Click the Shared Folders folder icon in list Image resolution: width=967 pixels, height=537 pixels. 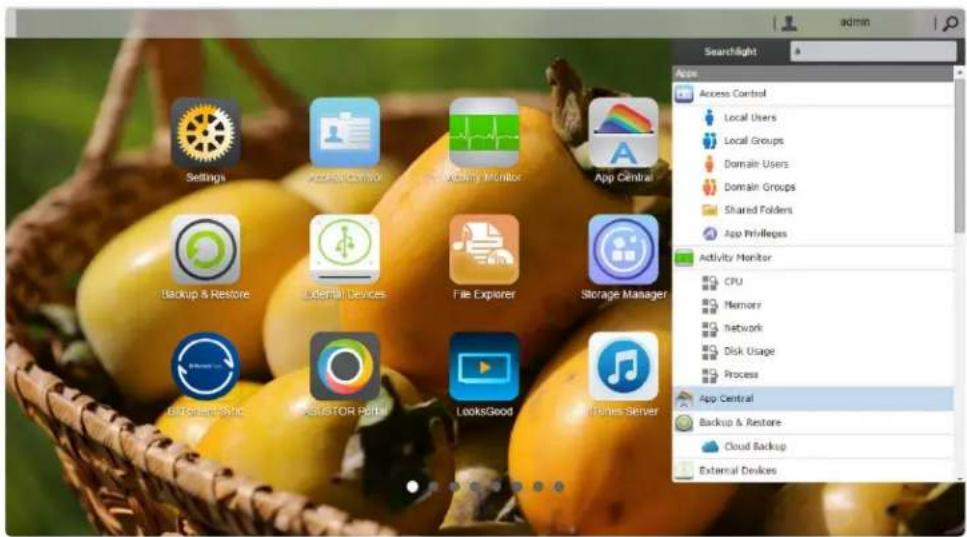[x=709, y=210]
